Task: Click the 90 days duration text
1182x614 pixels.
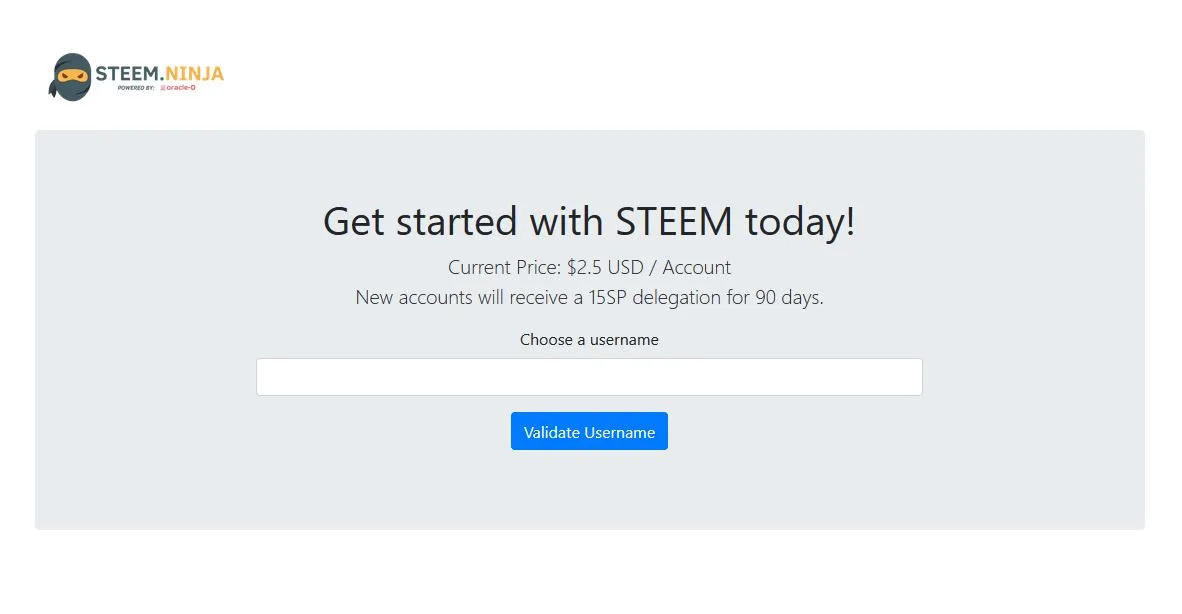Action: tap(789, 298)
